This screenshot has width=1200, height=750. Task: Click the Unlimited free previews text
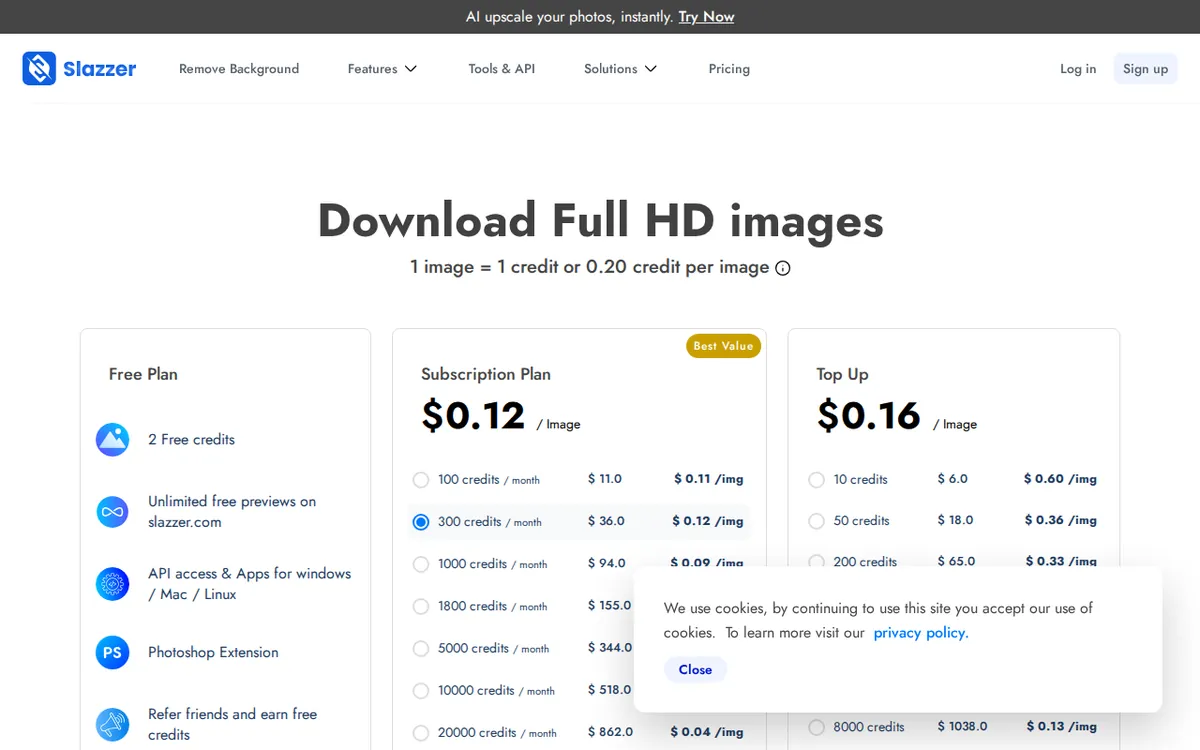[x=232, y=512]
